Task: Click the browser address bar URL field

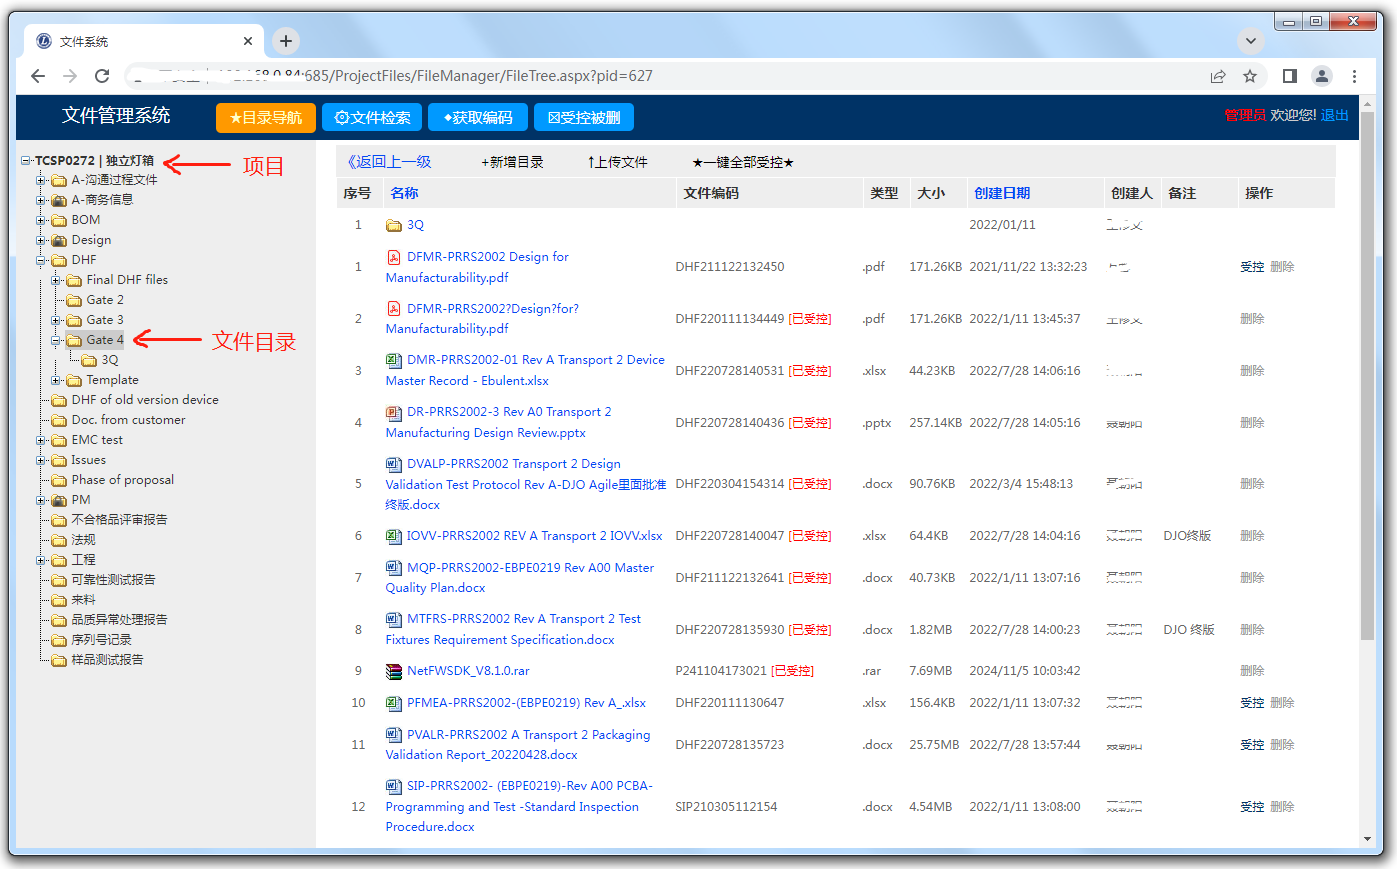Action: (660, 76)
